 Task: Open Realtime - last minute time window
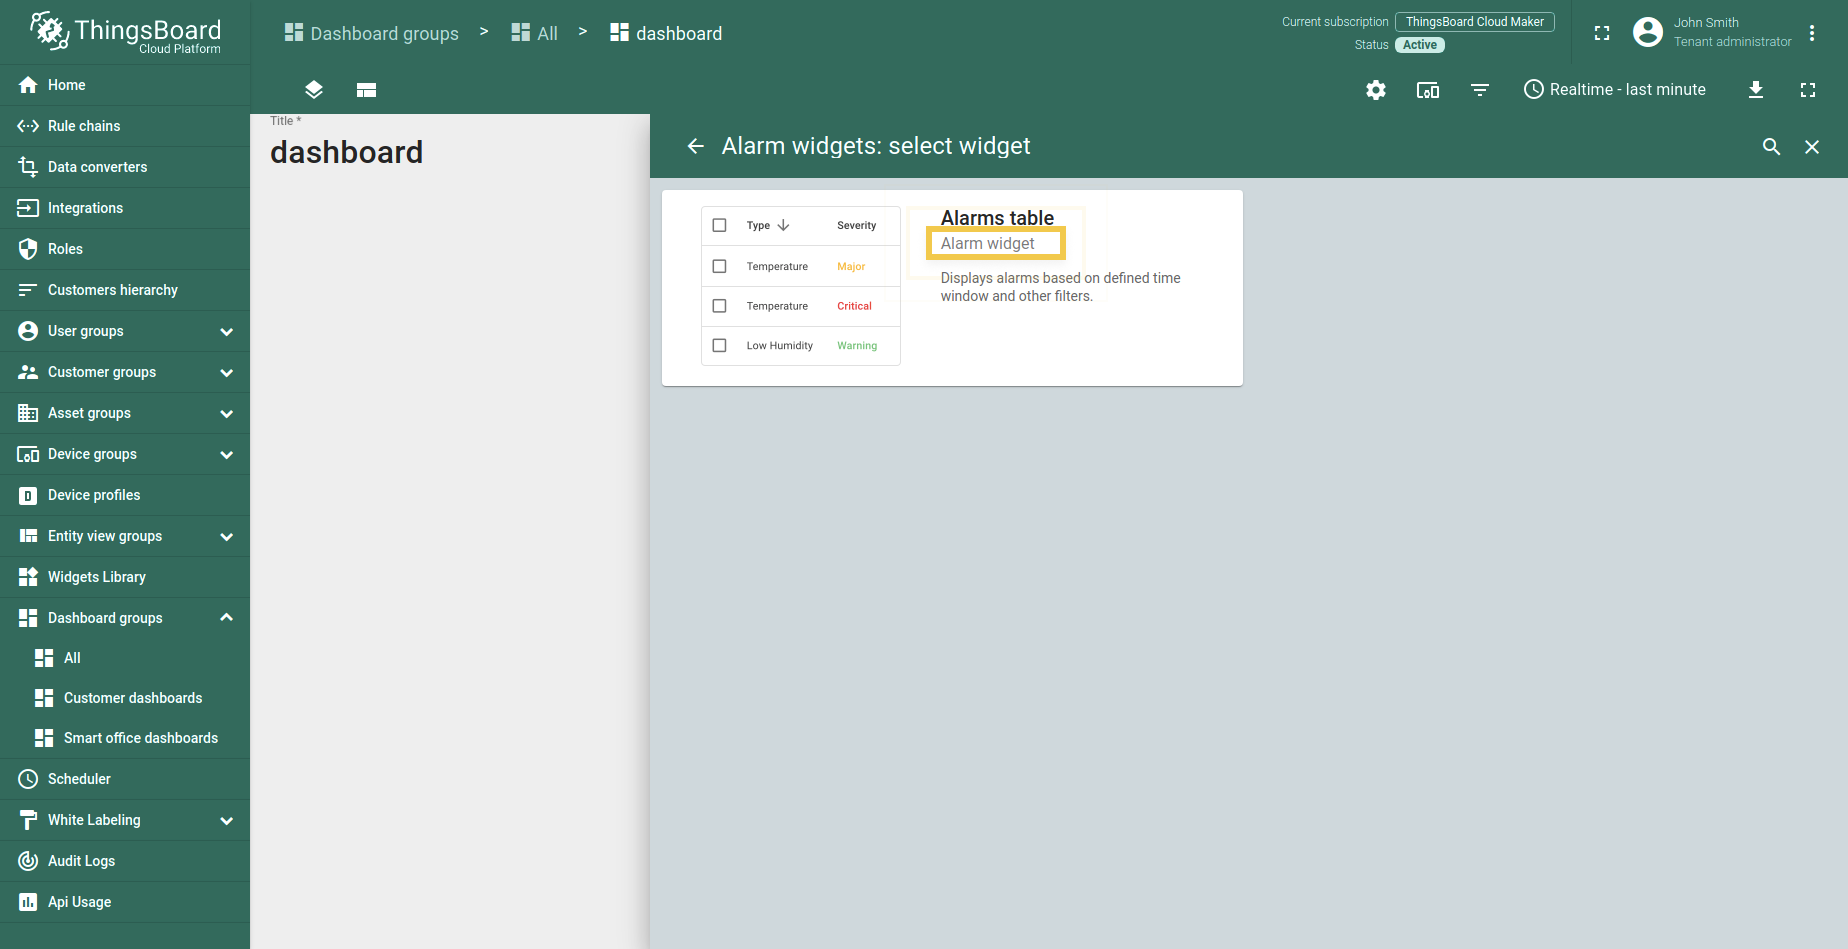click(x=1614, y=90)
